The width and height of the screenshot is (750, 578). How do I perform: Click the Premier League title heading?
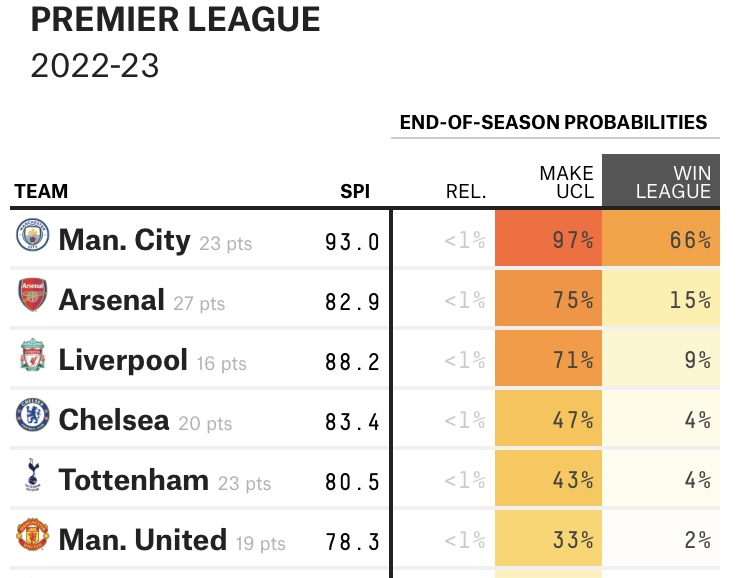tap(176, 19)
